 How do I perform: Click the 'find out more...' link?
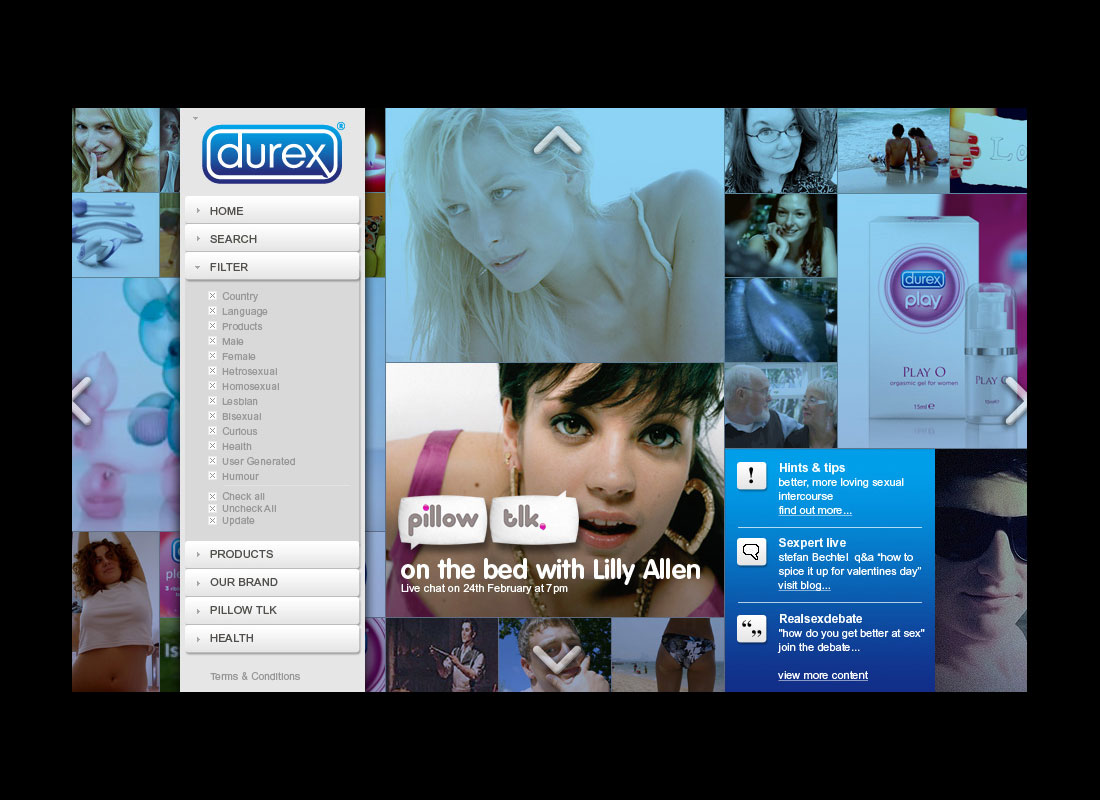coord(815,510)
